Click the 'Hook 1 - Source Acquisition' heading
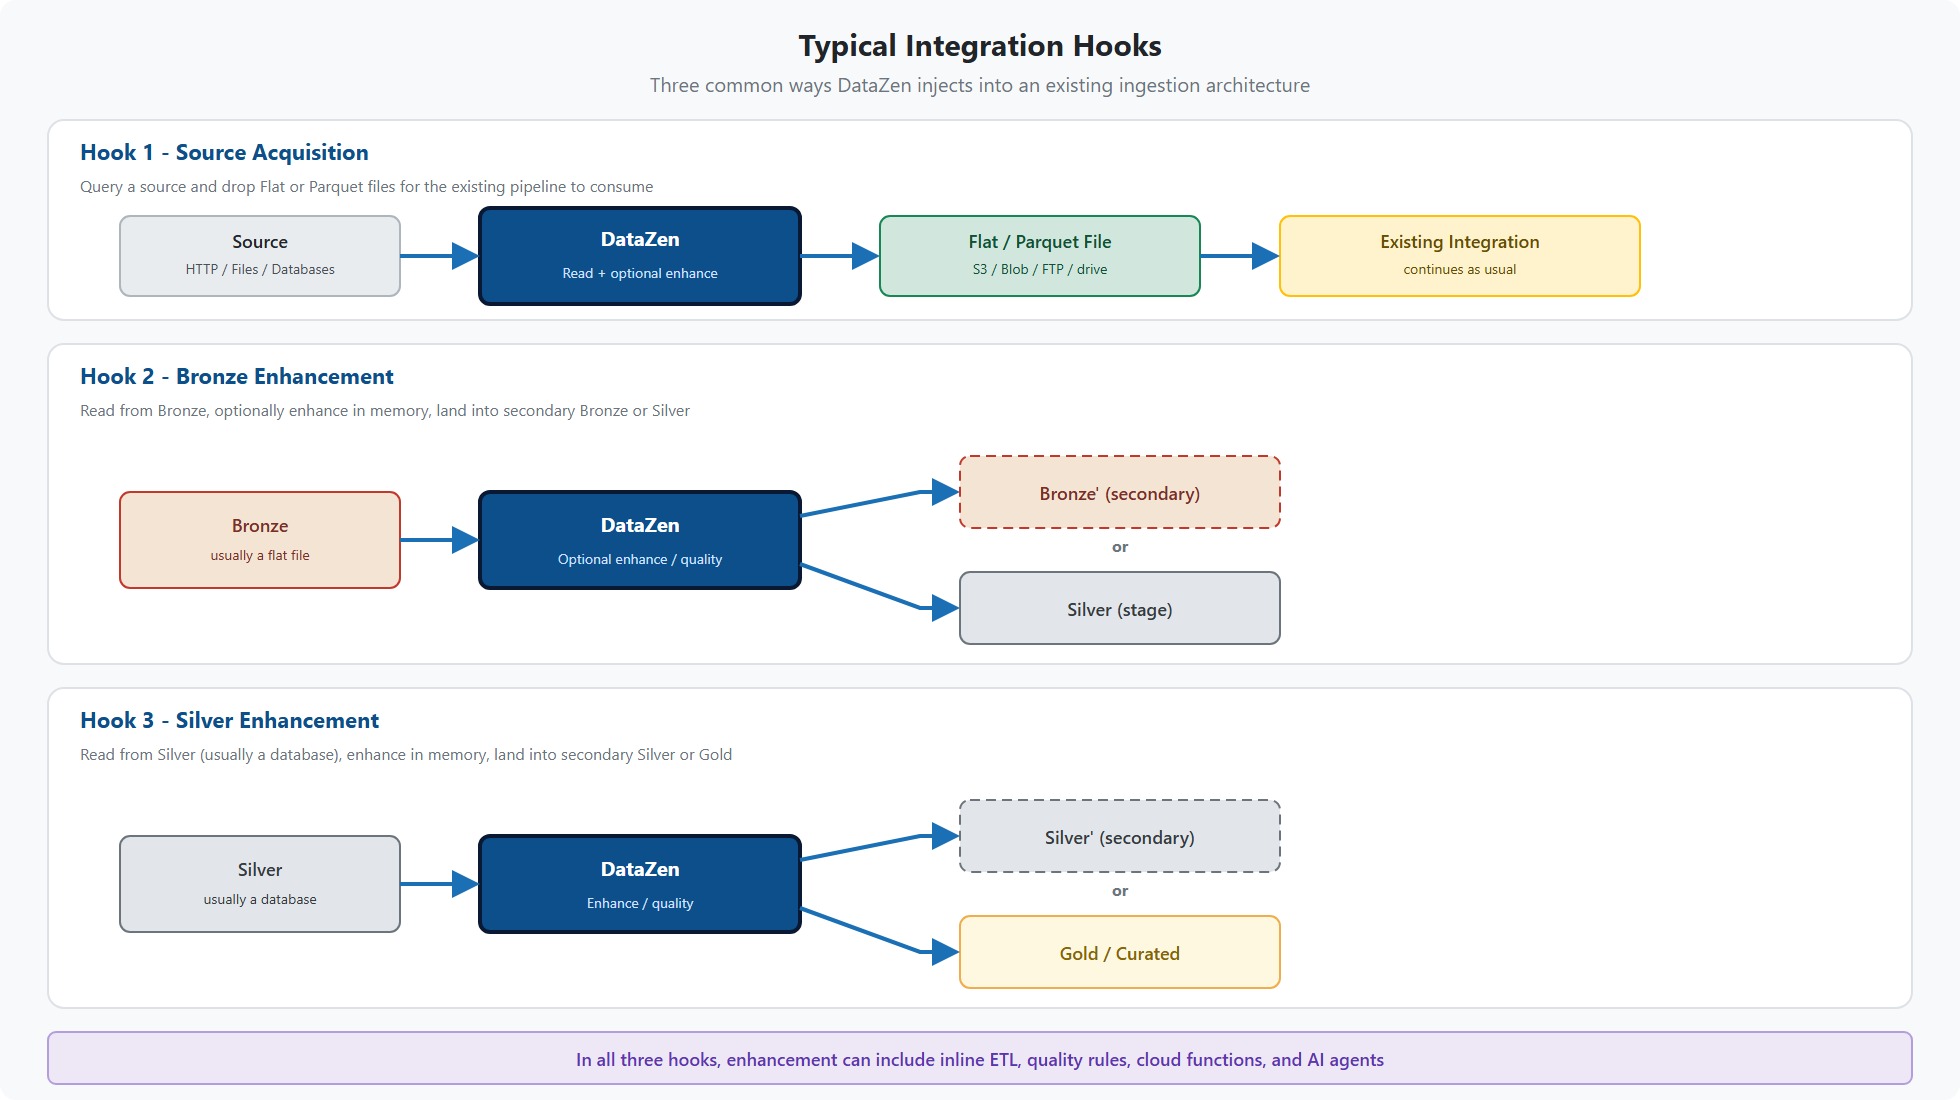 224,152
